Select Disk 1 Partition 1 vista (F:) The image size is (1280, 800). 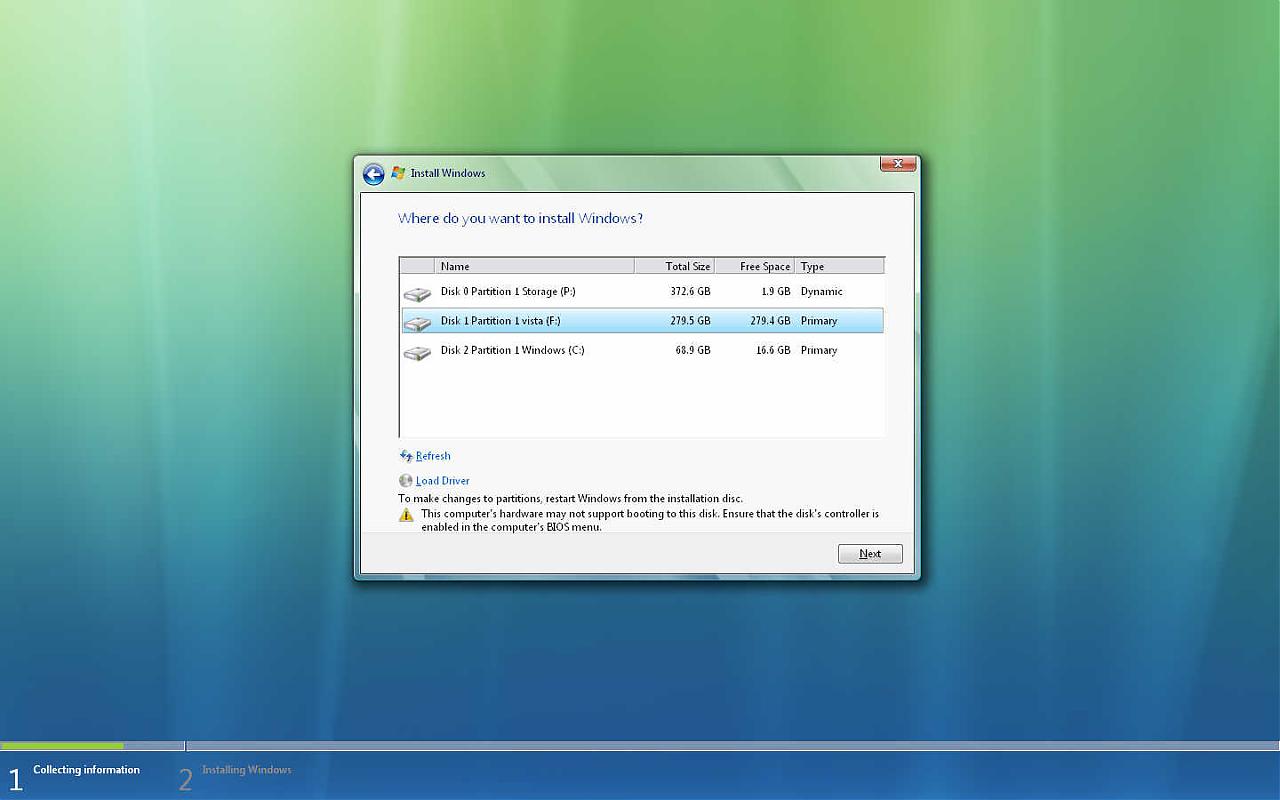(x=642, y=321)
